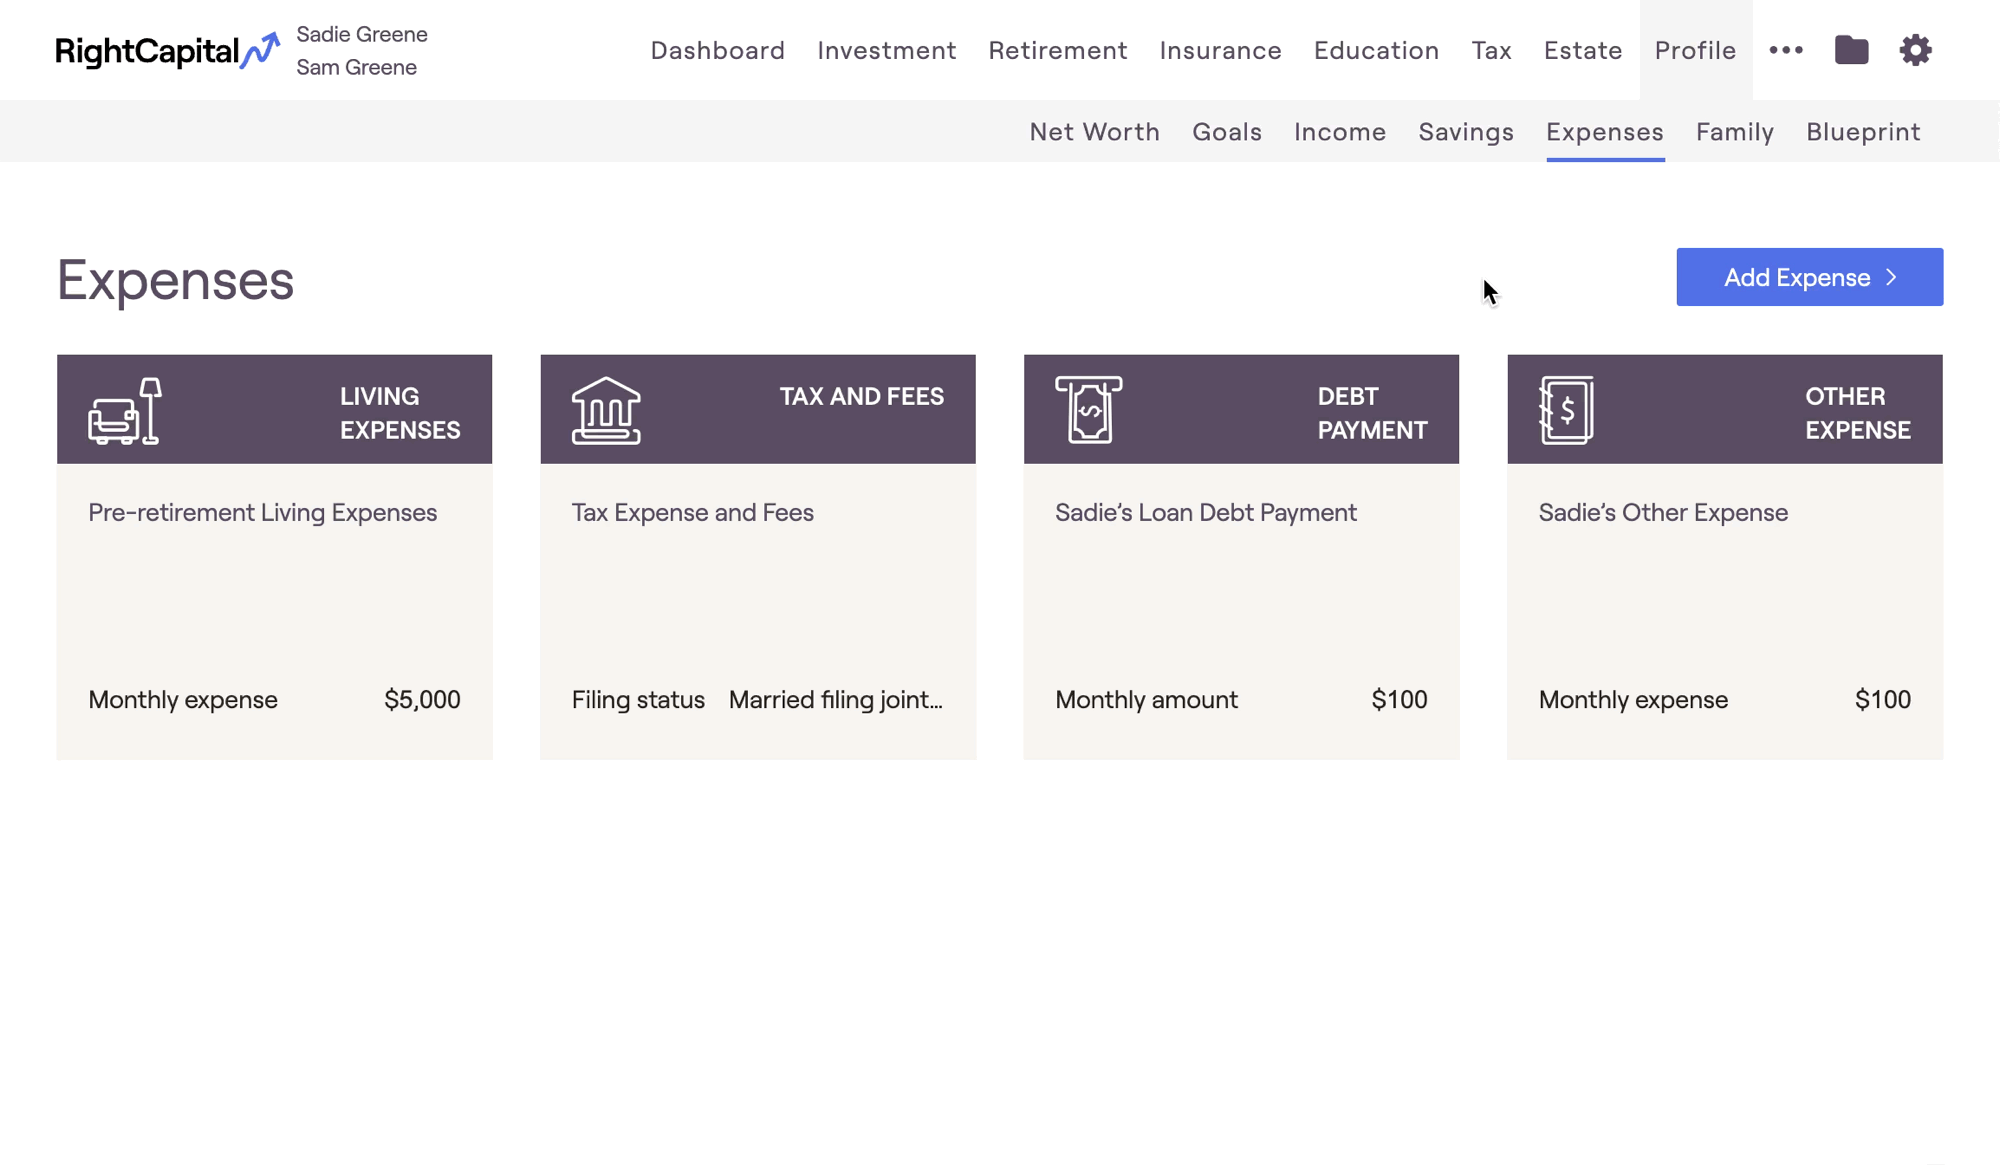Click the Living Expenses sofa and lamp icon
This screenshot has height=1165, width=2000.
click(125, 411)
